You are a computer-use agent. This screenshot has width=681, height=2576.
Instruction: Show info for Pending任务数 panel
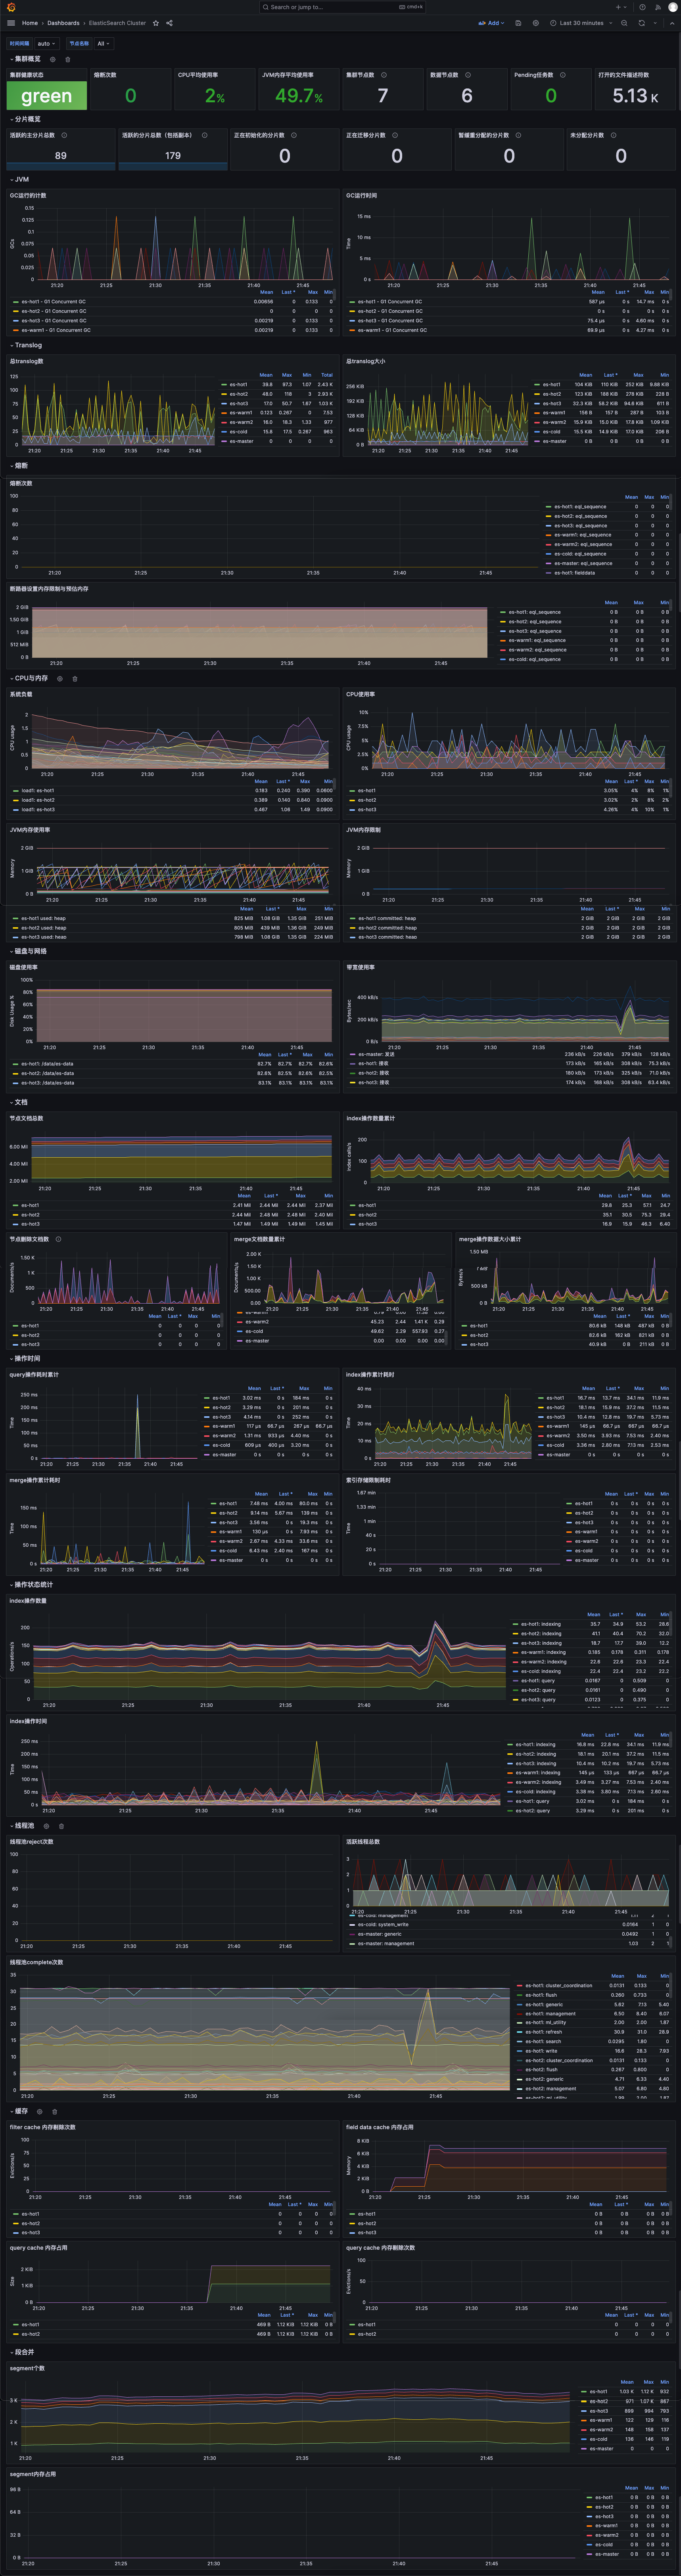point(562,75)
